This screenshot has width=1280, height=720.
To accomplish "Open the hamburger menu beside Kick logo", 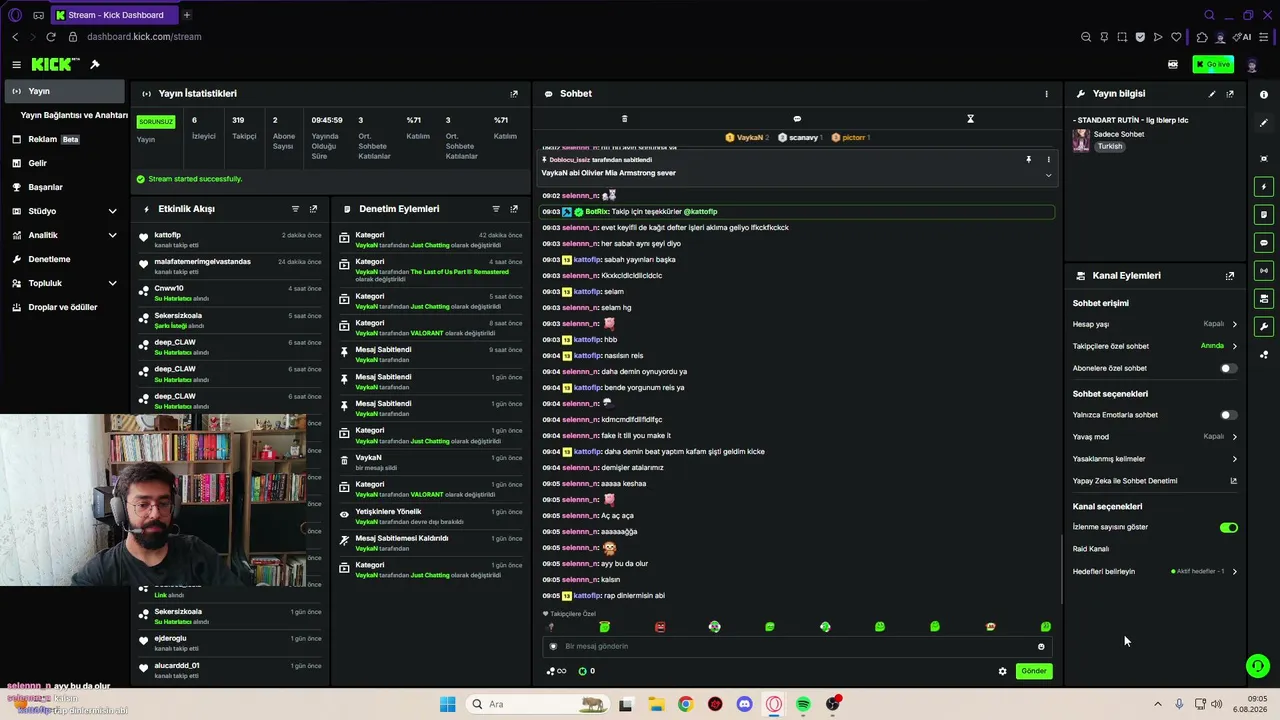I will pos(16,64).
